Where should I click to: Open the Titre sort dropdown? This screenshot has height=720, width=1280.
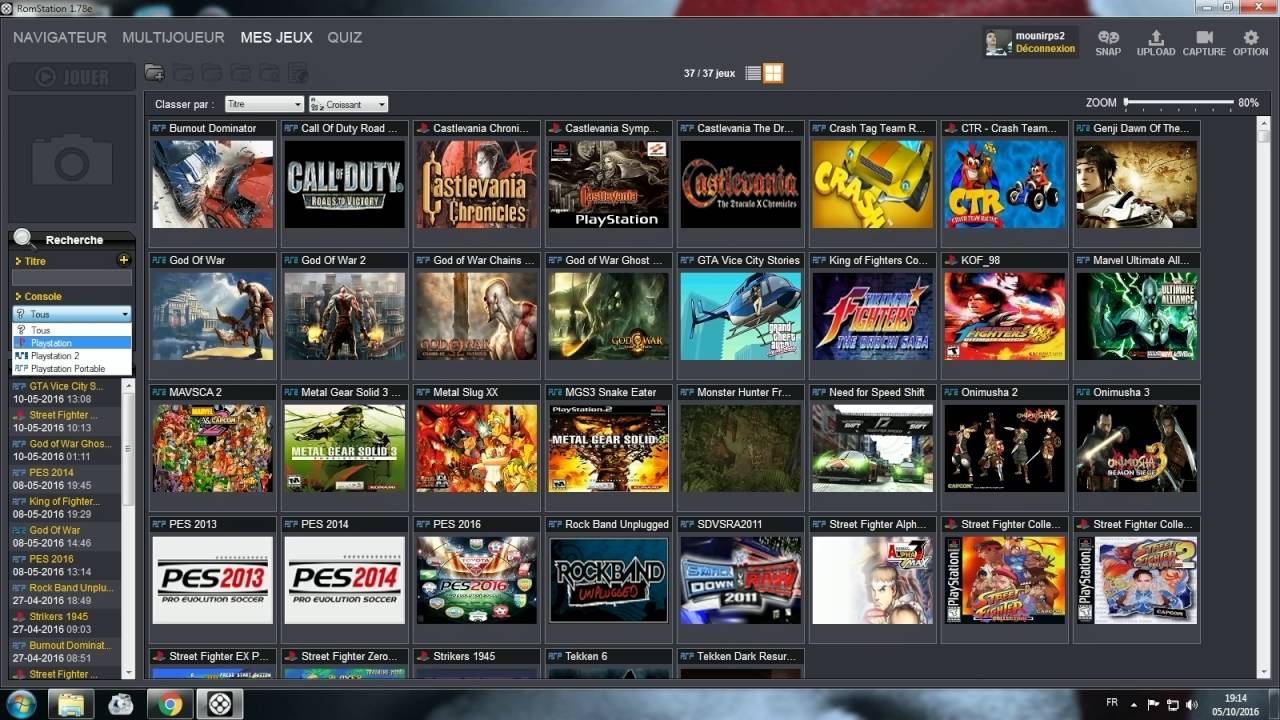tap(264, 104)
